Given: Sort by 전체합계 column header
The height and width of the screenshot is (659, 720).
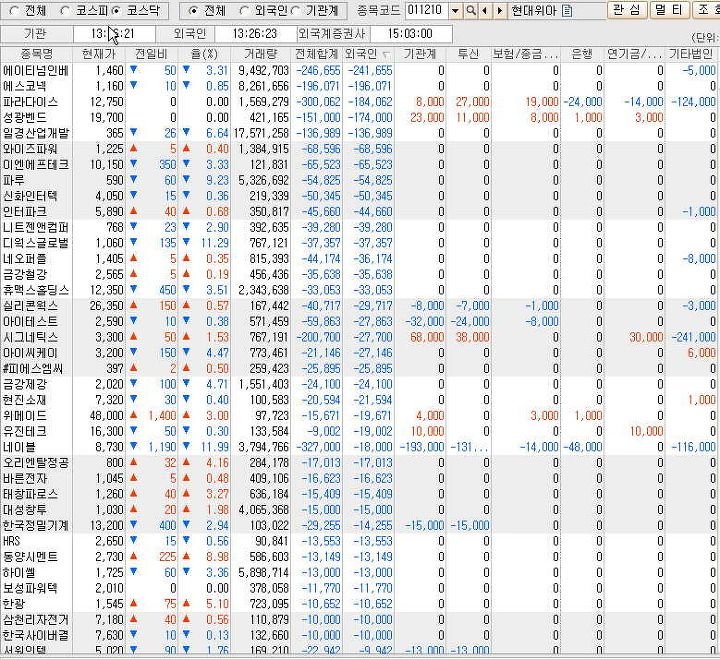Looking at the screenshot, I should coord(316,54).
